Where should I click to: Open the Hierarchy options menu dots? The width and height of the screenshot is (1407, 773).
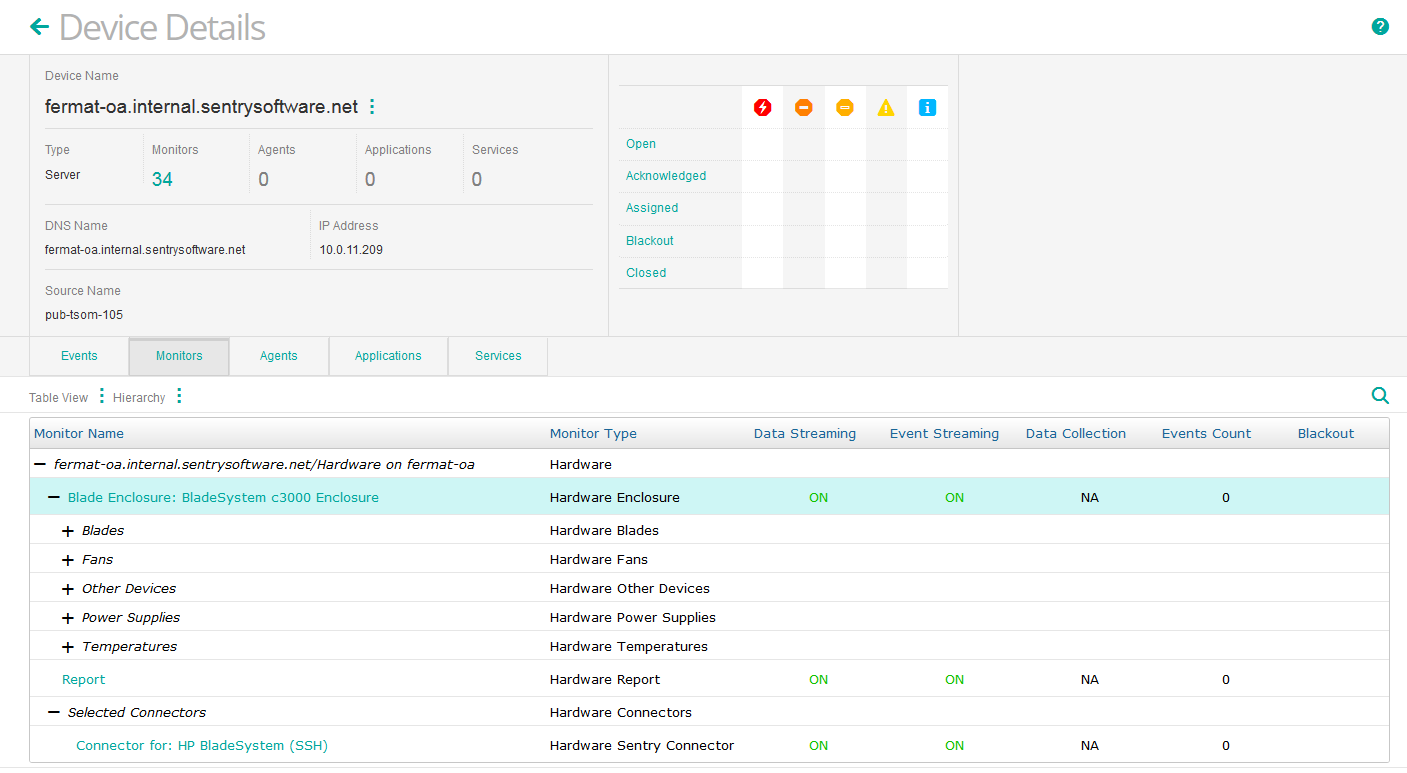coord(179,397)
